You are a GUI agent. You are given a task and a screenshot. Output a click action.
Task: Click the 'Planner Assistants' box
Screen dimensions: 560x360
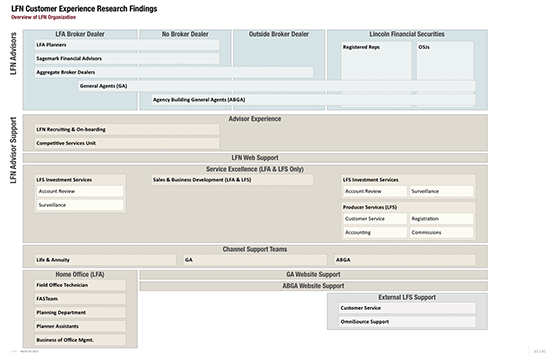coord(80,326)
